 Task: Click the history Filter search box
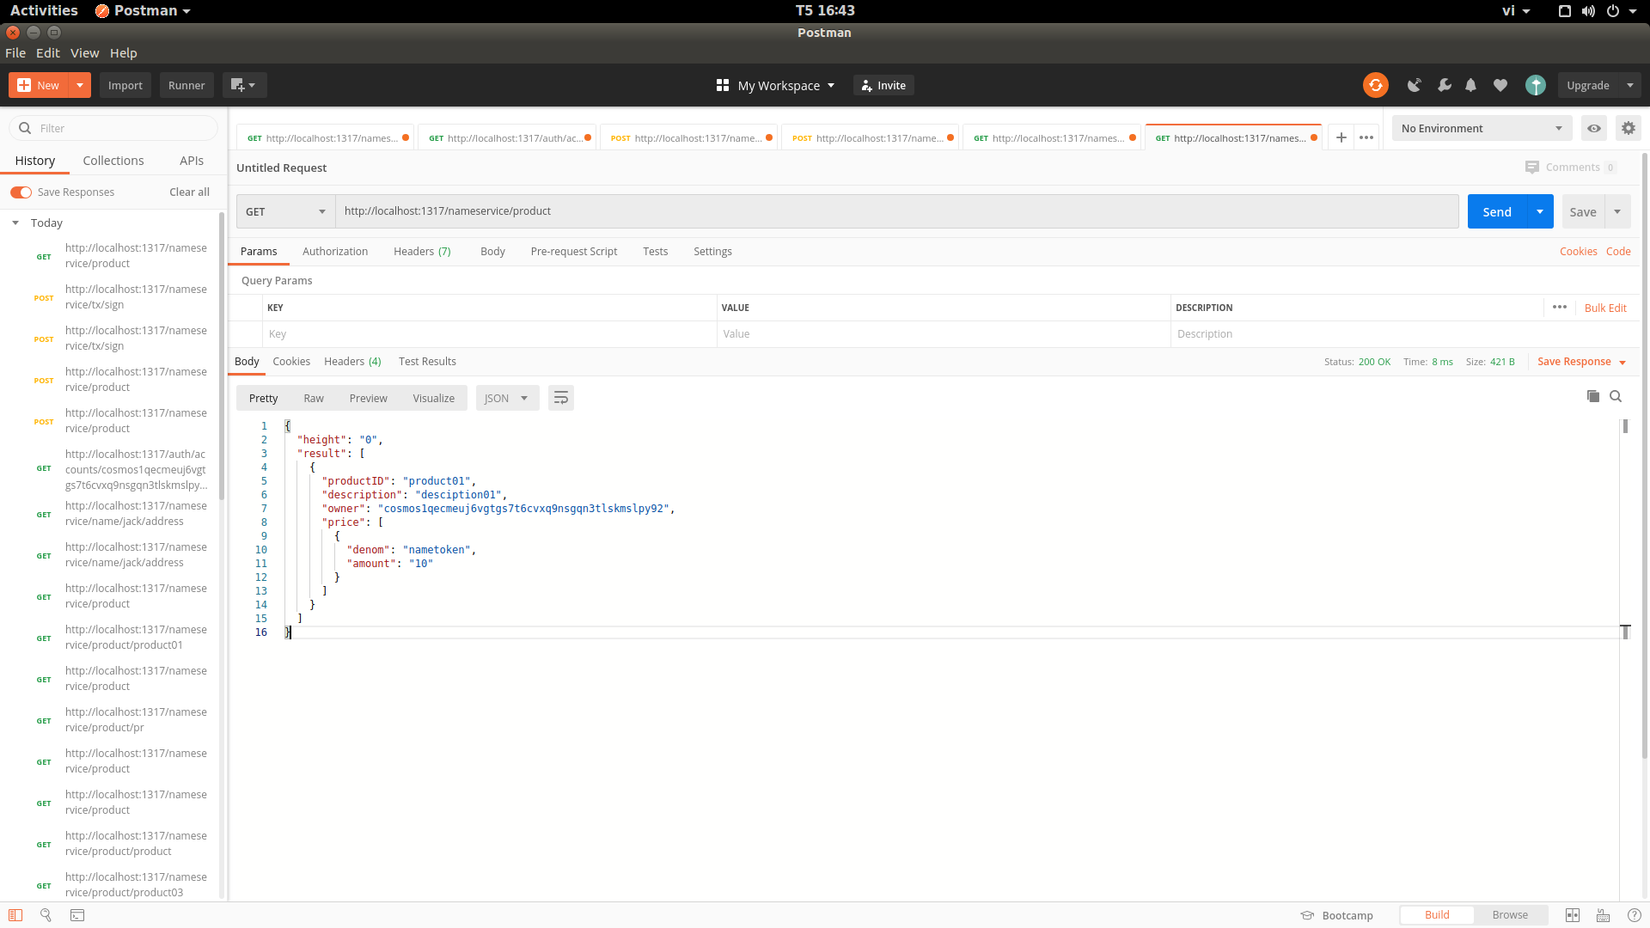click(x=113, y=128)
